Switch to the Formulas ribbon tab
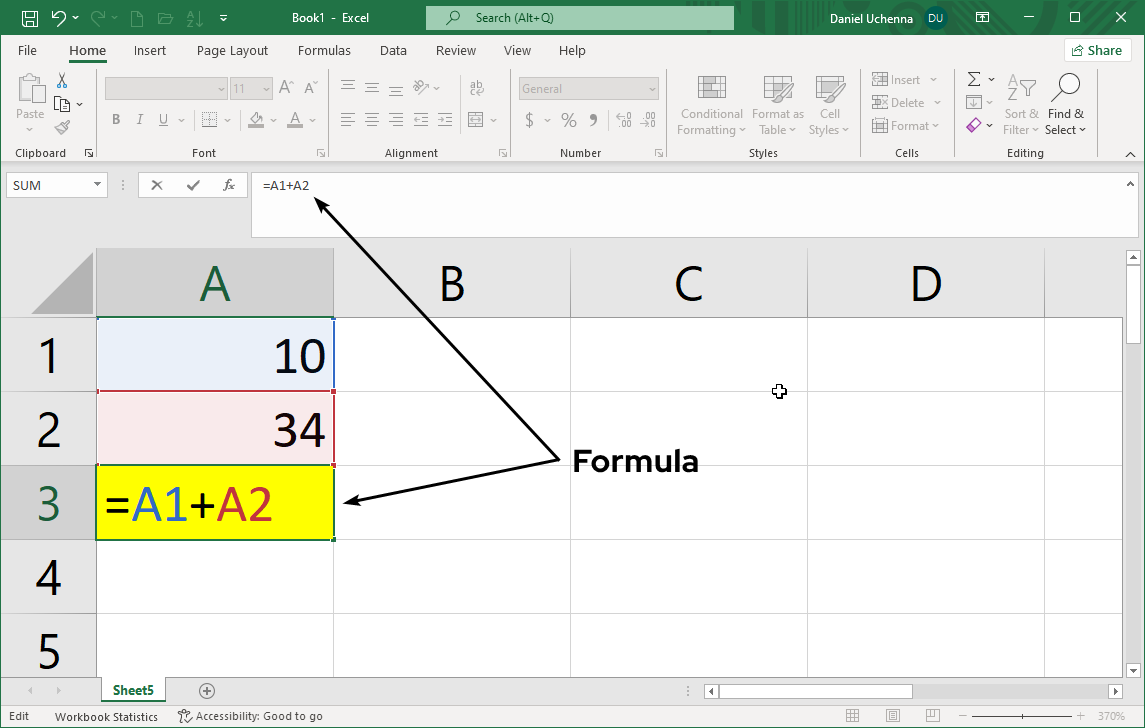1145x728 pixels. 324,50
